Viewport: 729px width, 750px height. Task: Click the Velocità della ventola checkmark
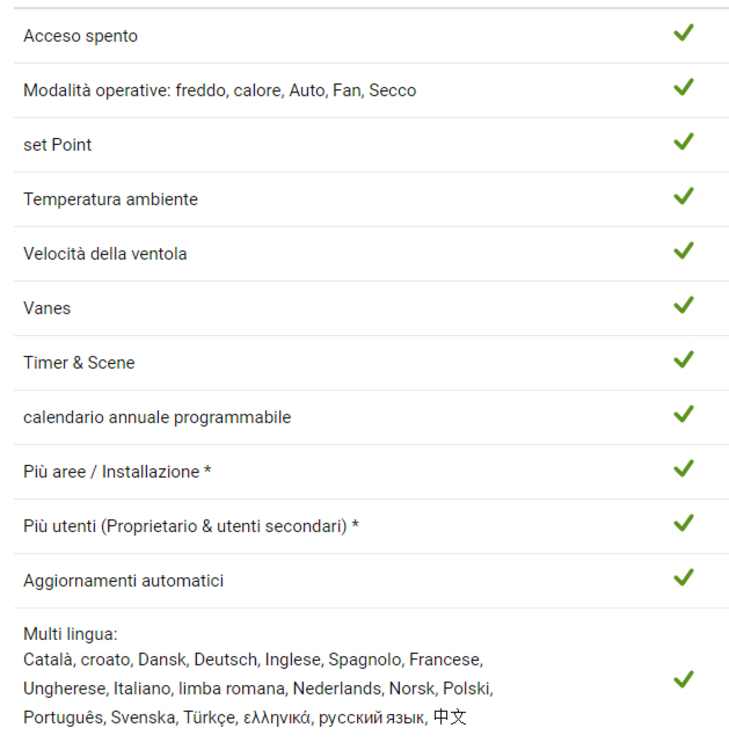(x=683, y=251)
